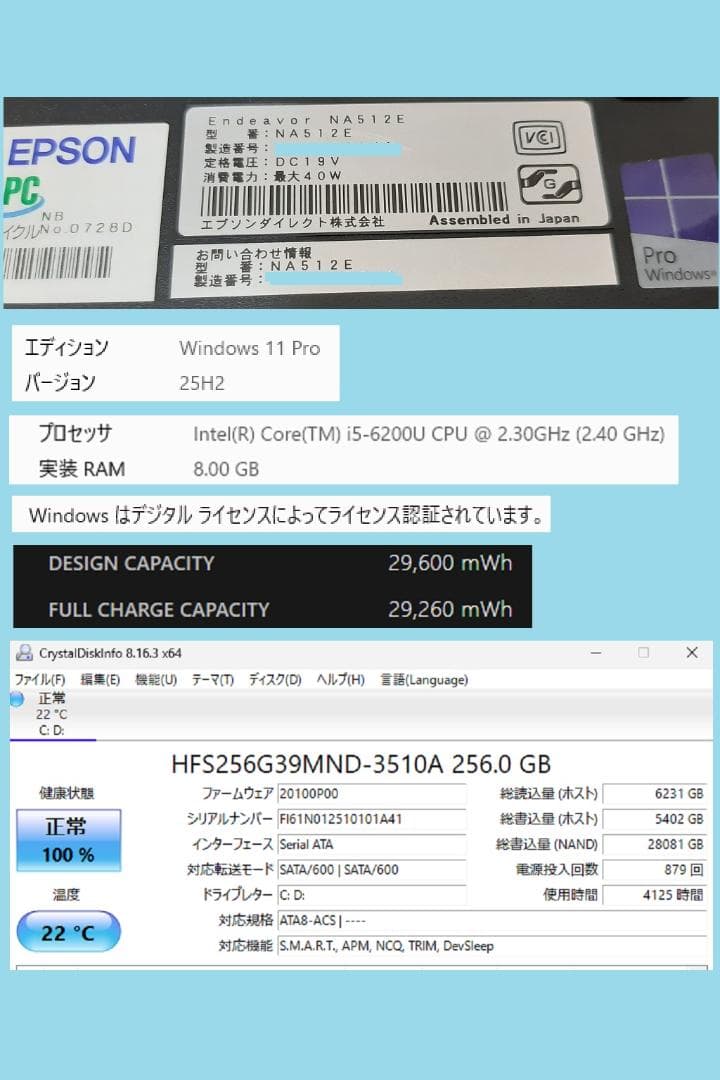The width and height of the screenshot is (720, 1080).
Task: Click the 正常 status text above 22 °C
Action: (x=52, y=698)
